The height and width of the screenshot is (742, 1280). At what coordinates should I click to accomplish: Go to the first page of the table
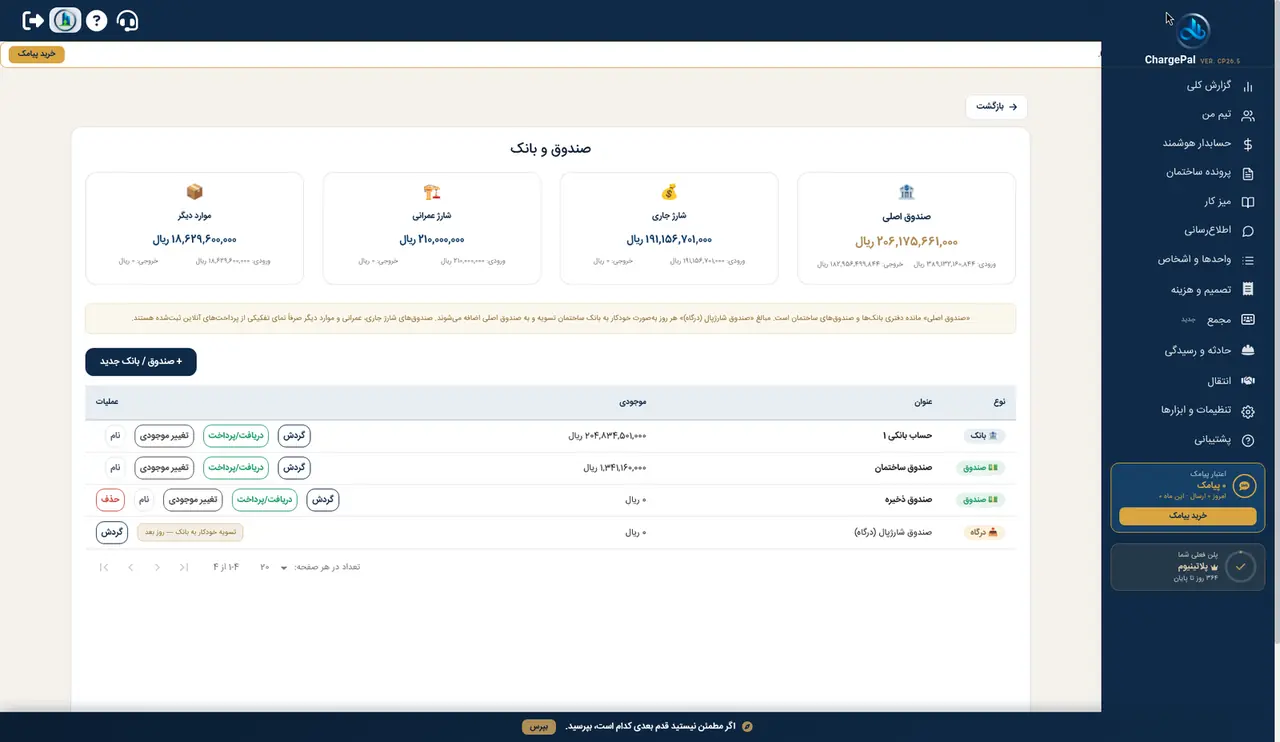[x=184, y=567]
